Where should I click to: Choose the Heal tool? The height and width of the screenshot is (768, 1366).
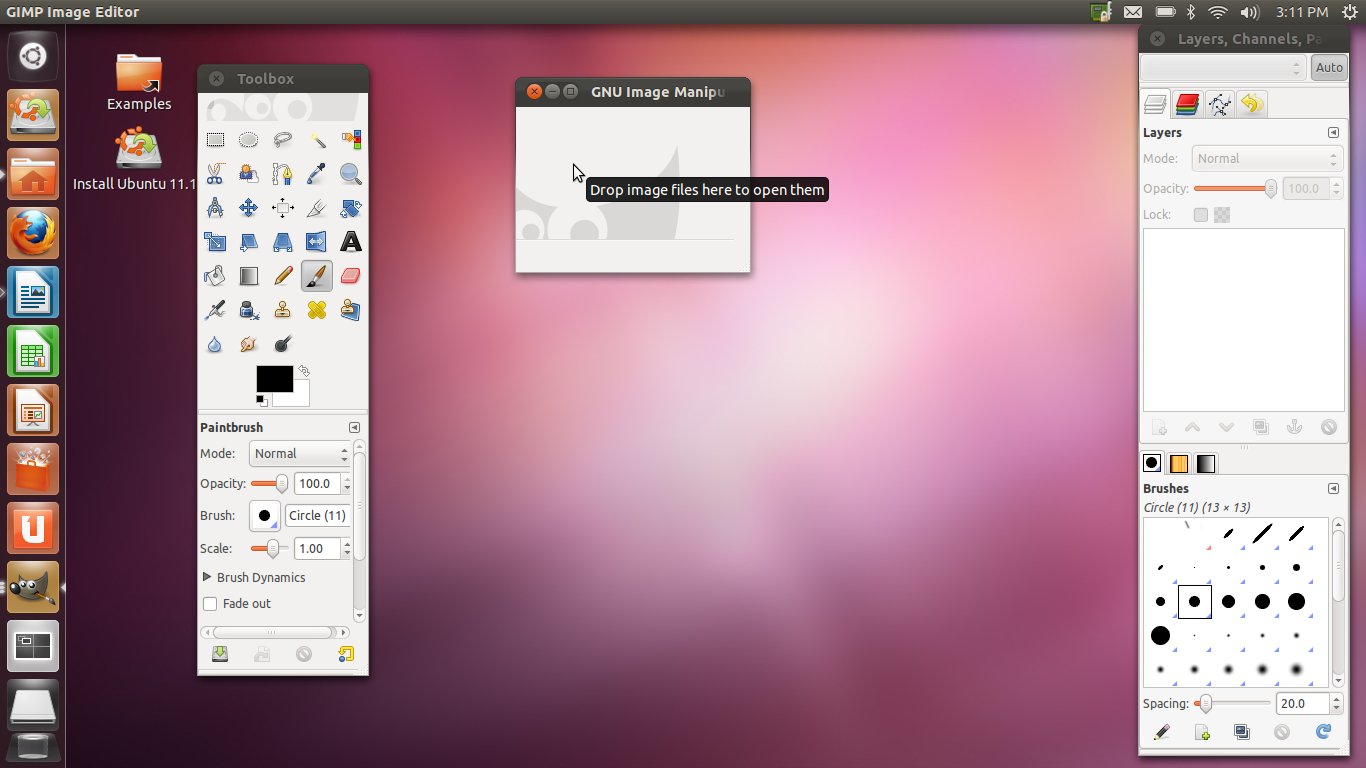click(317, 310)
